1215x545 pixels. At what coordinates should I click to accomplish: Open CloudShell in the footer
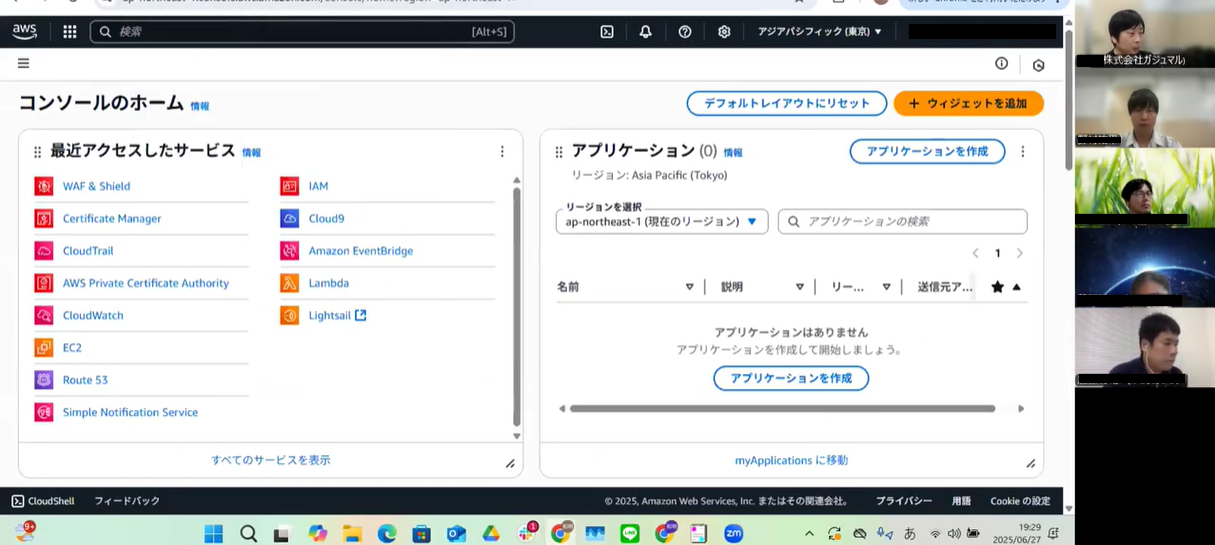[43, 501]
